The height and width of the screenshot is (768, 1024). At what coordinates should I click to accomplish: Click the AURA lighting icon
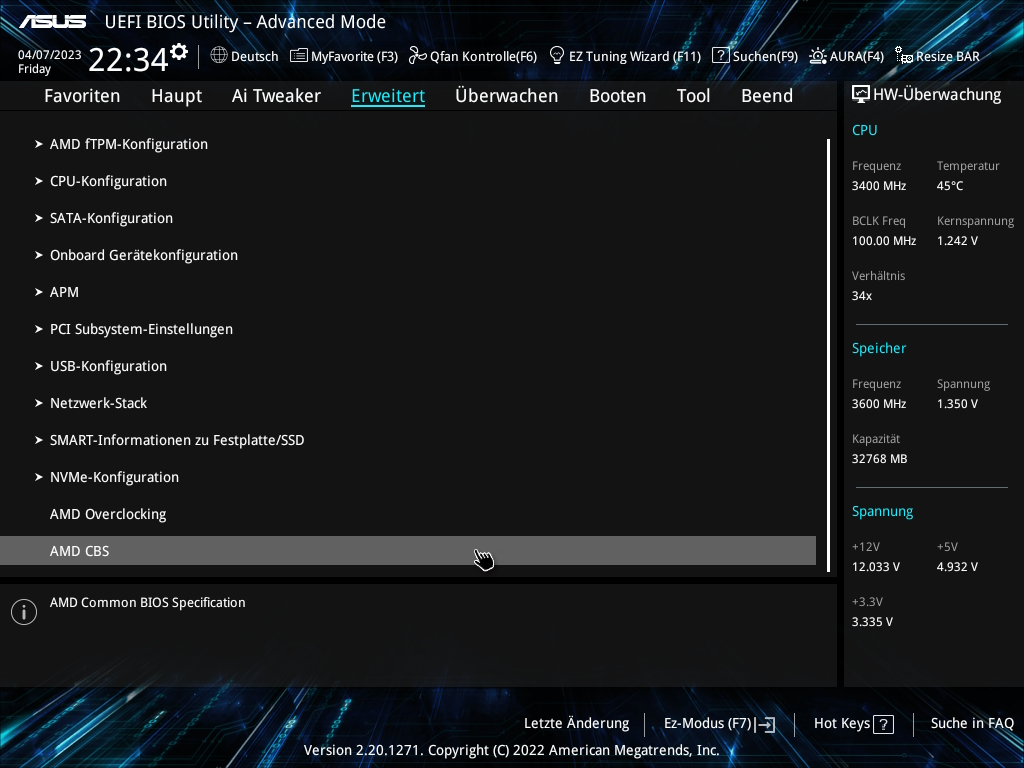818,56
